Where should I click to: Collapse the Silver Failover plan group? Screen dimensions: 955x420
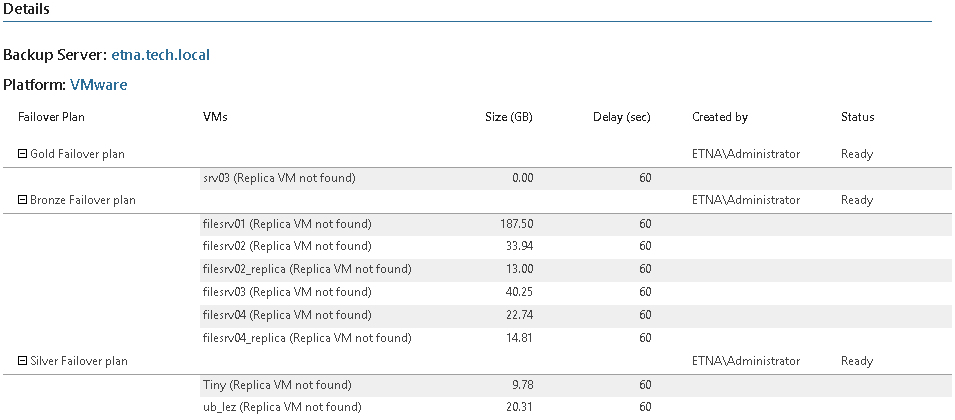(x=23, y=362)
